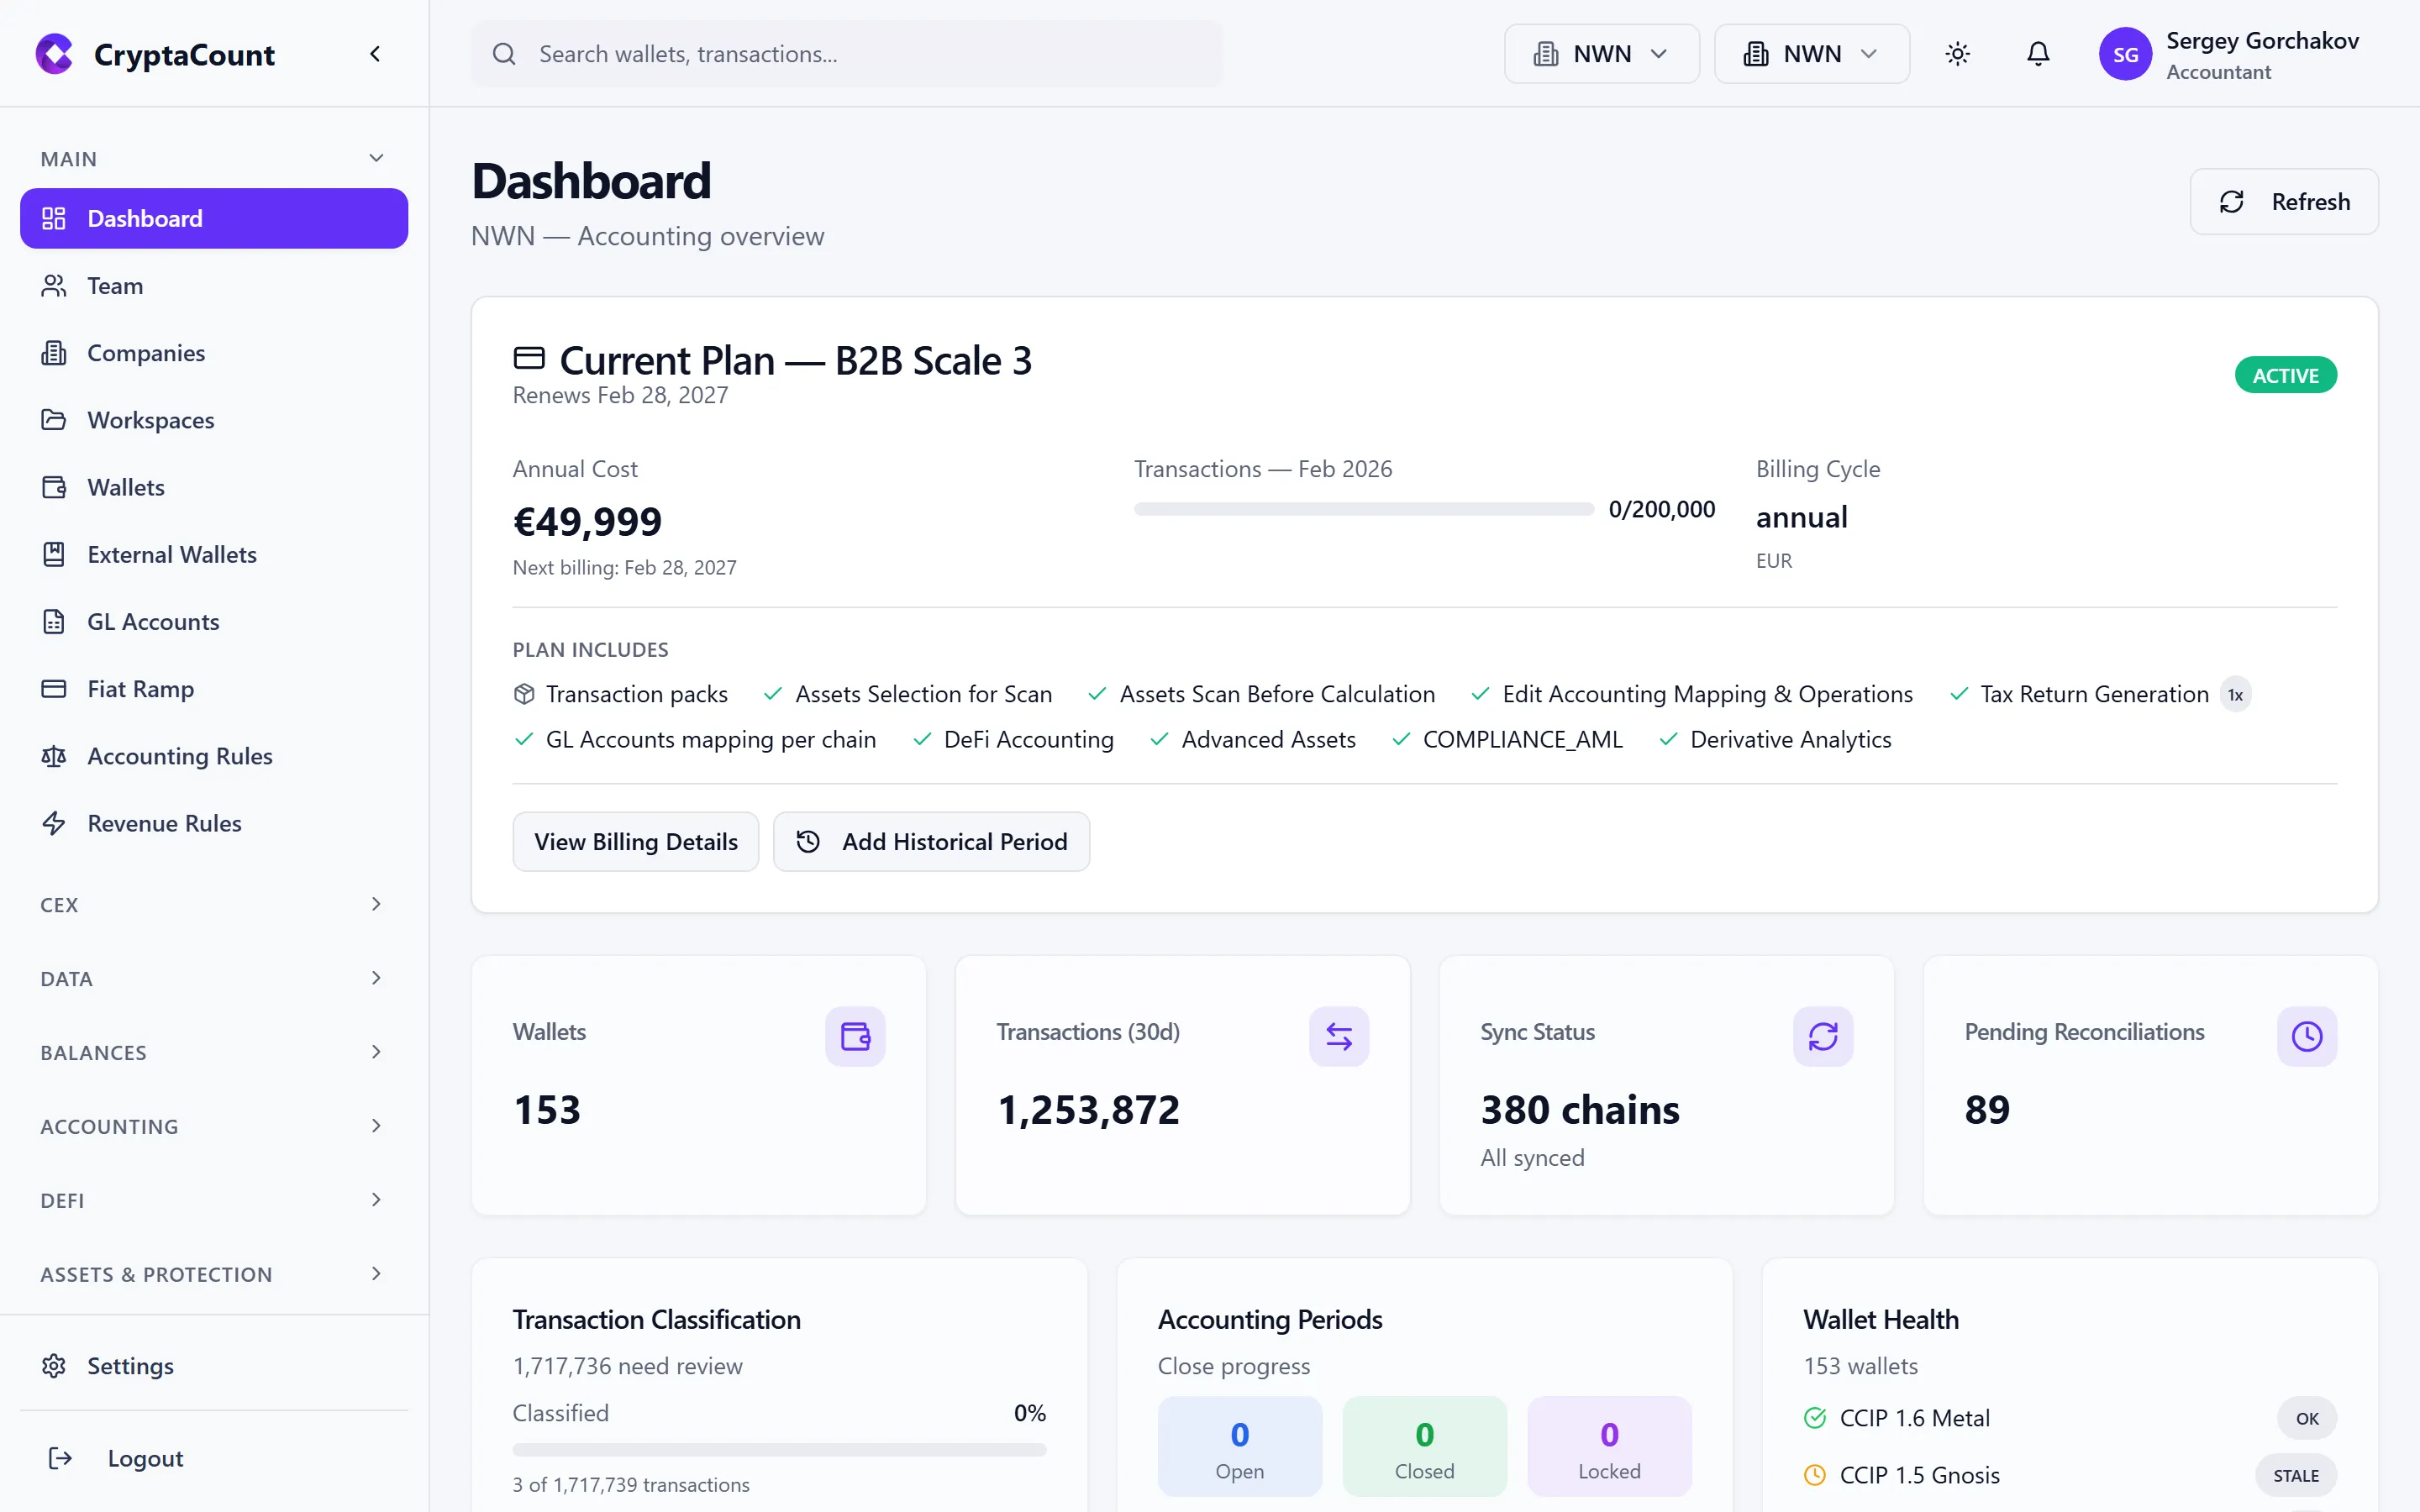Expand the CEX section

point(211,904)
